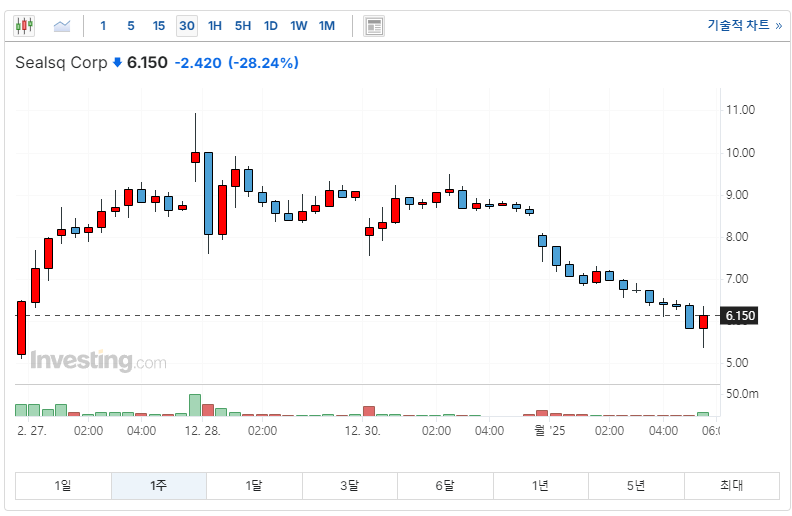The image size is (792, 516).
Task: Switch to candlestick chart type icon
Action: click(24, 25)
